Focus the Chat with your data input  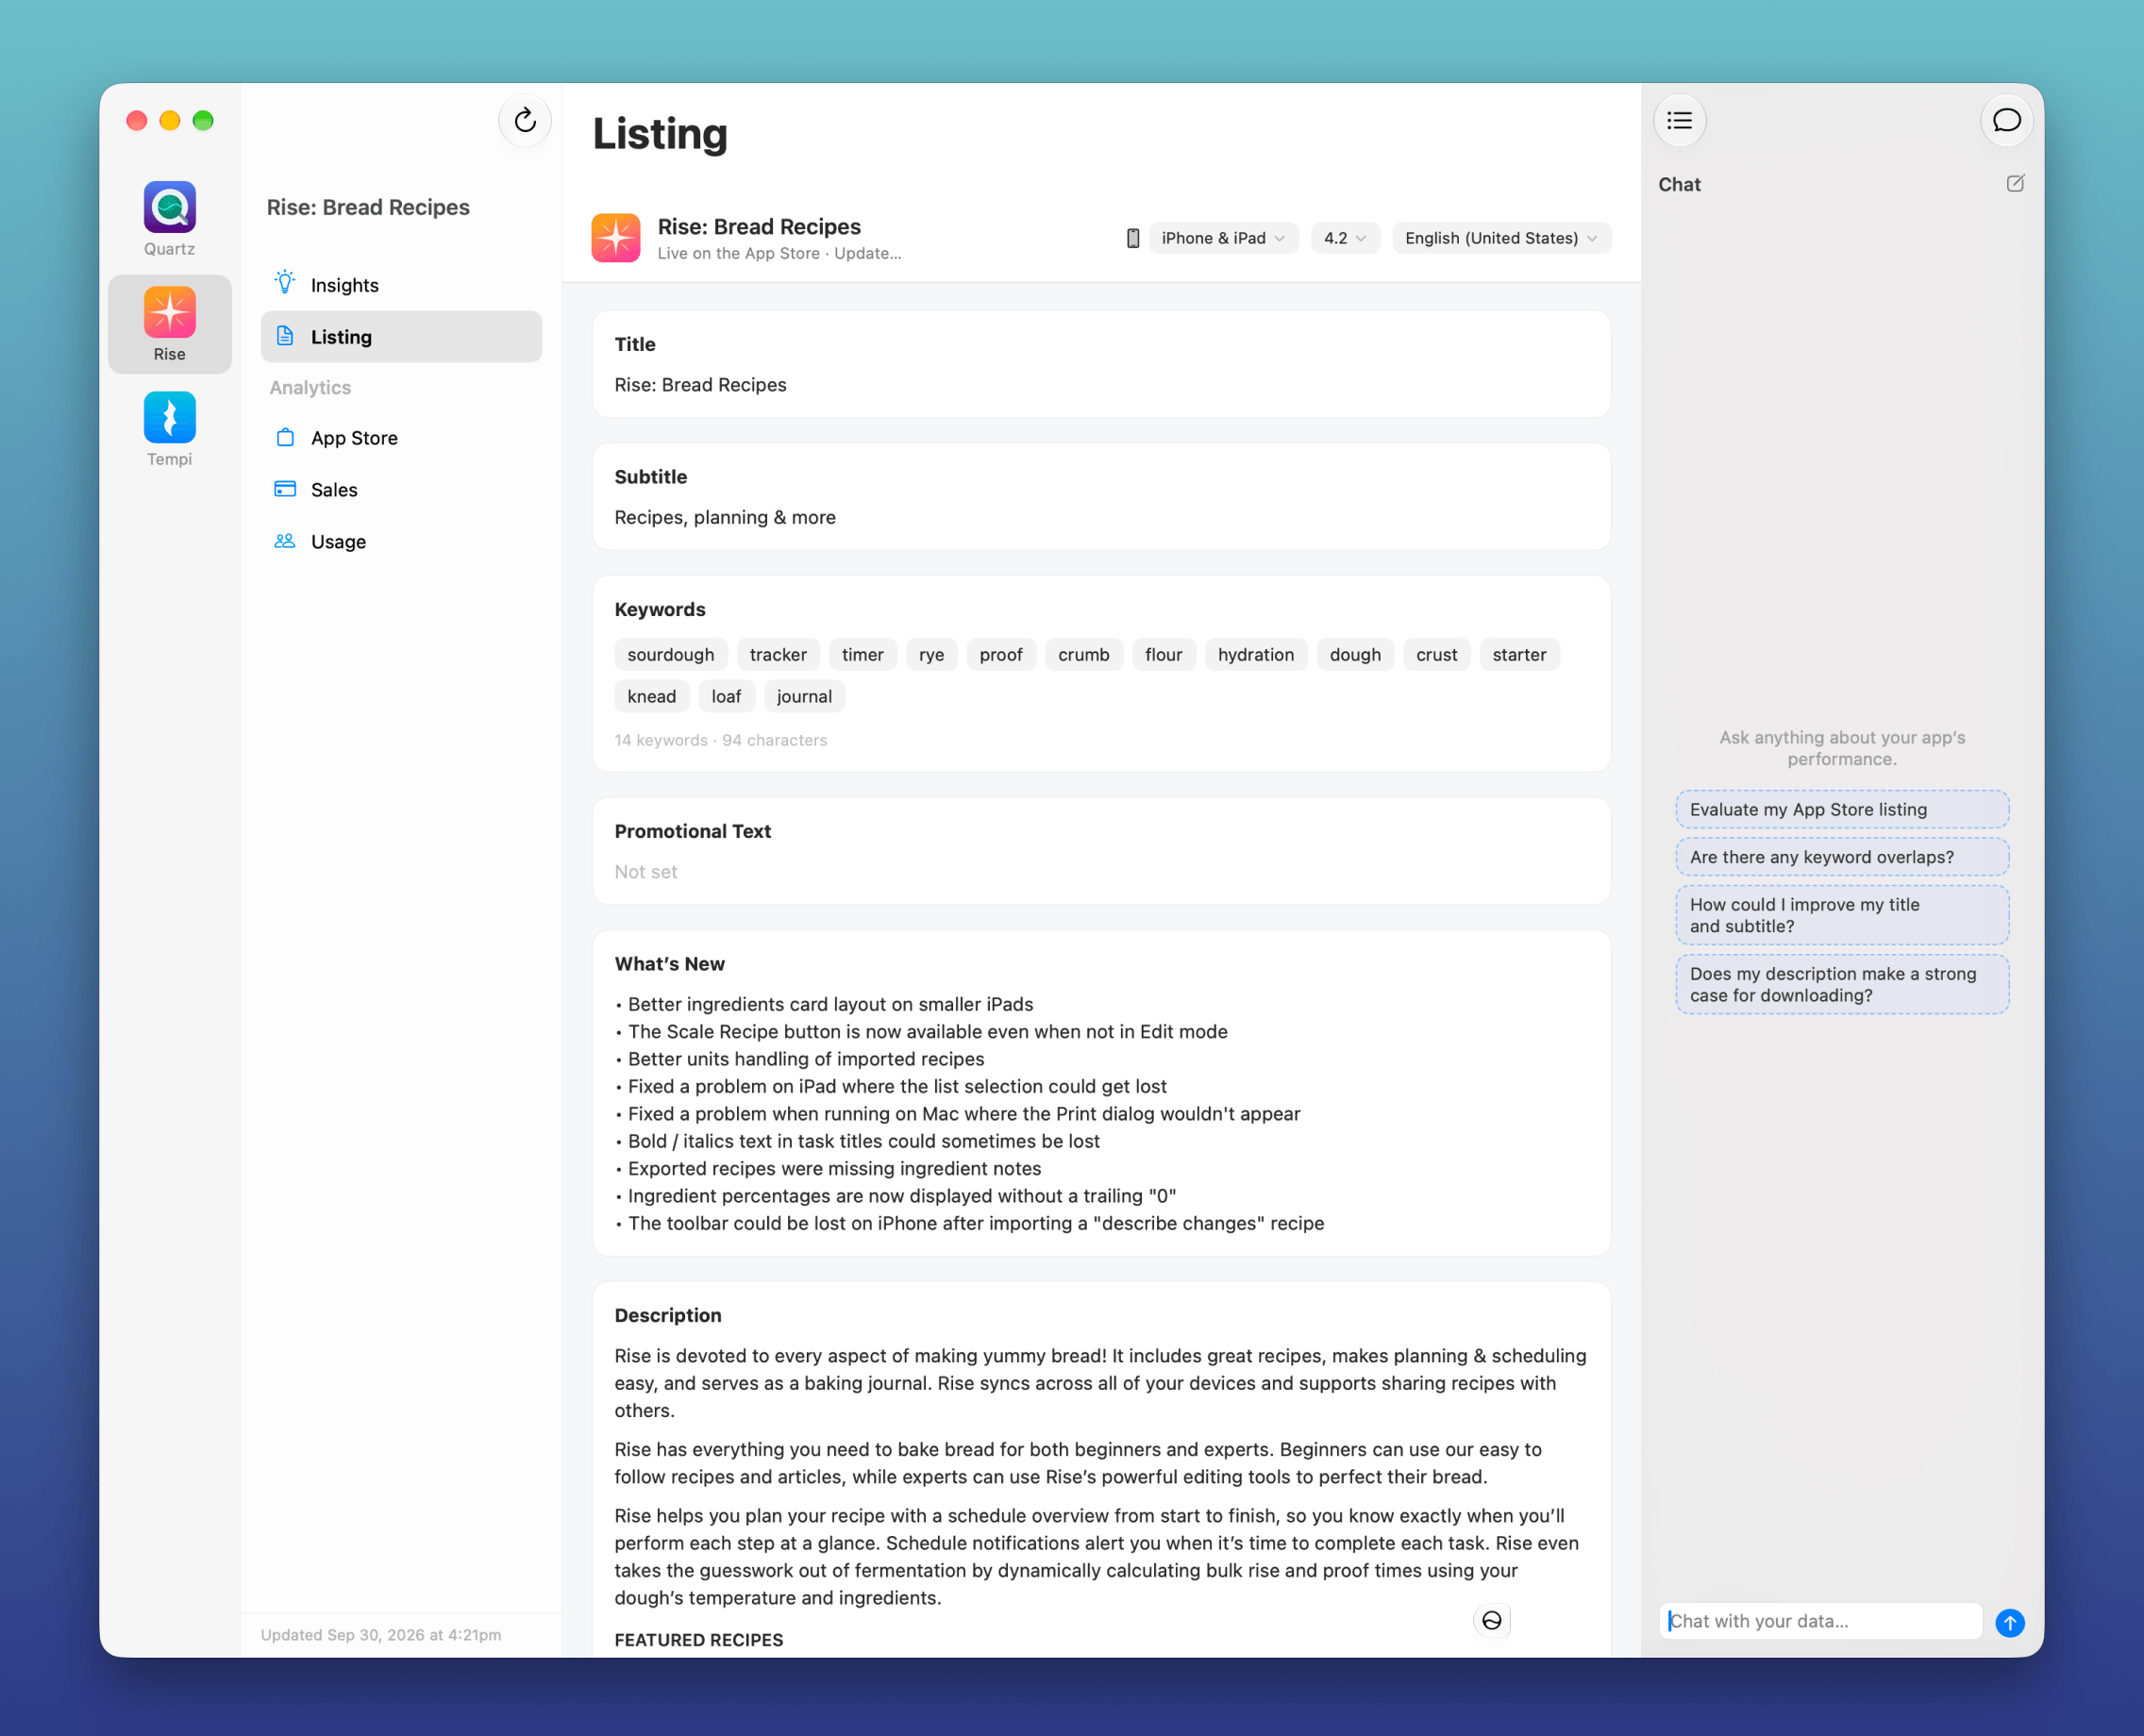pyautogui.click(x=1820, y=1622)
